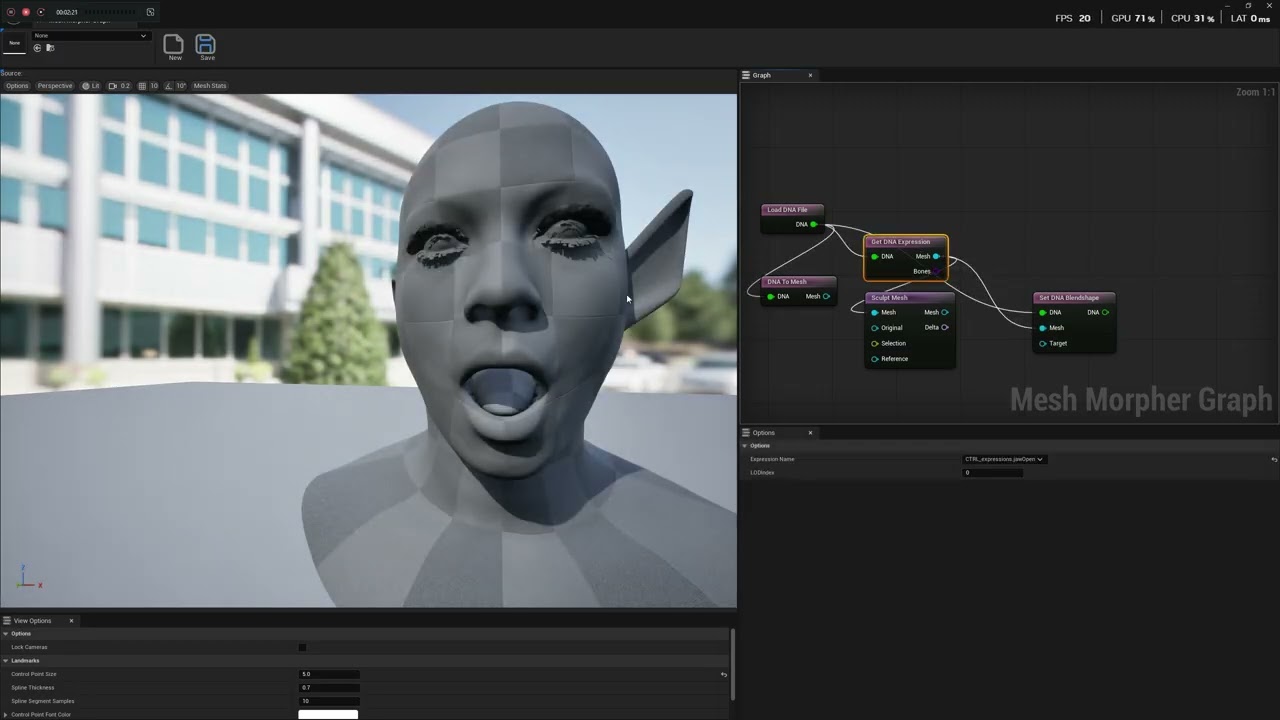Collapse the Options section under the graph

745,446
